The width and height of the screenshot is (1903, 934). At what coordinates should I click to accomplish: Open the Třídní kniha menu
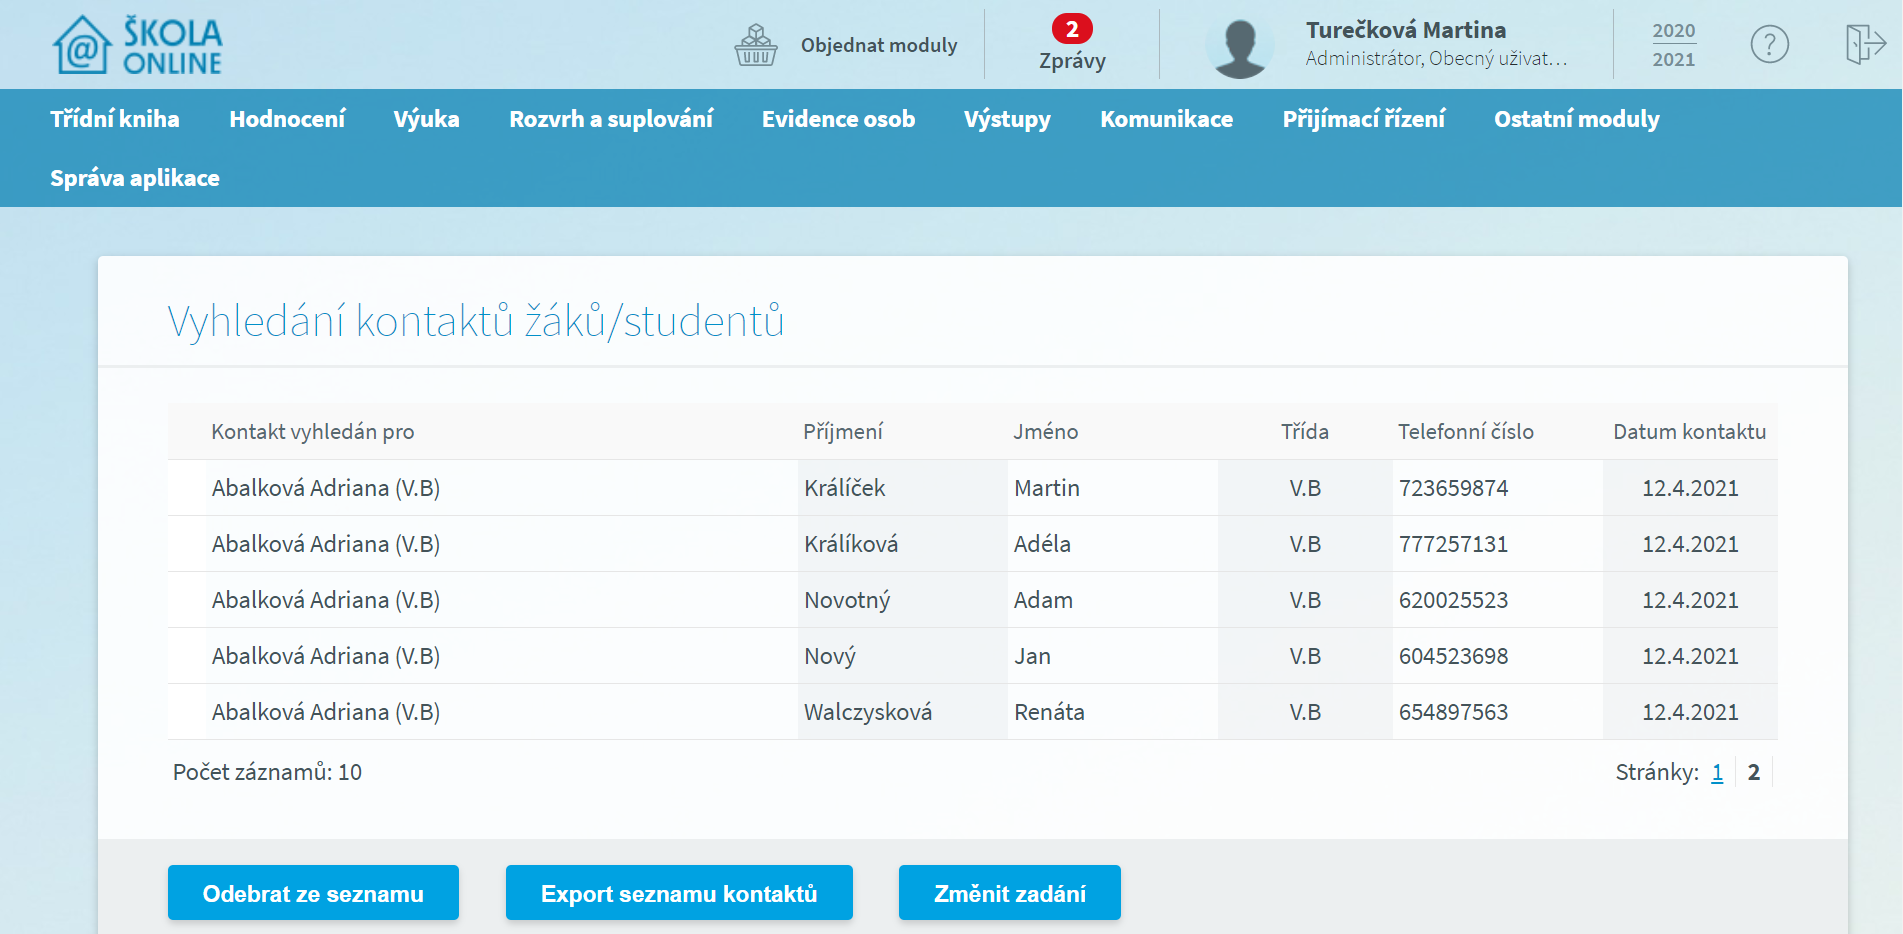tap(115, 119)
